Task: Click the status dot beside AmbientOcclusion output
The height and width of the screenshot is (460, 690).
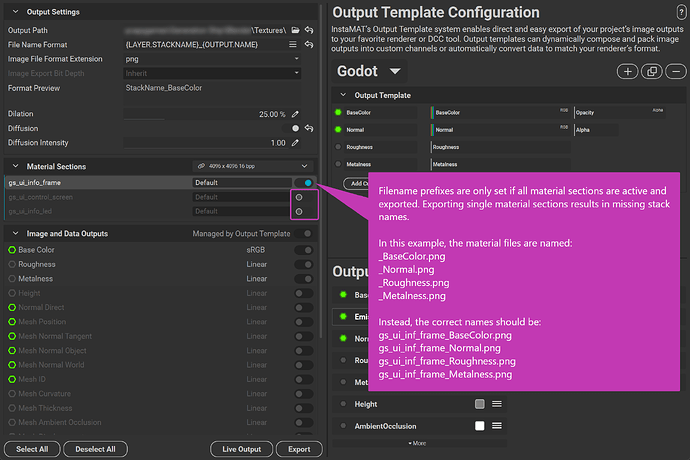Action: (x=343, y=426)
